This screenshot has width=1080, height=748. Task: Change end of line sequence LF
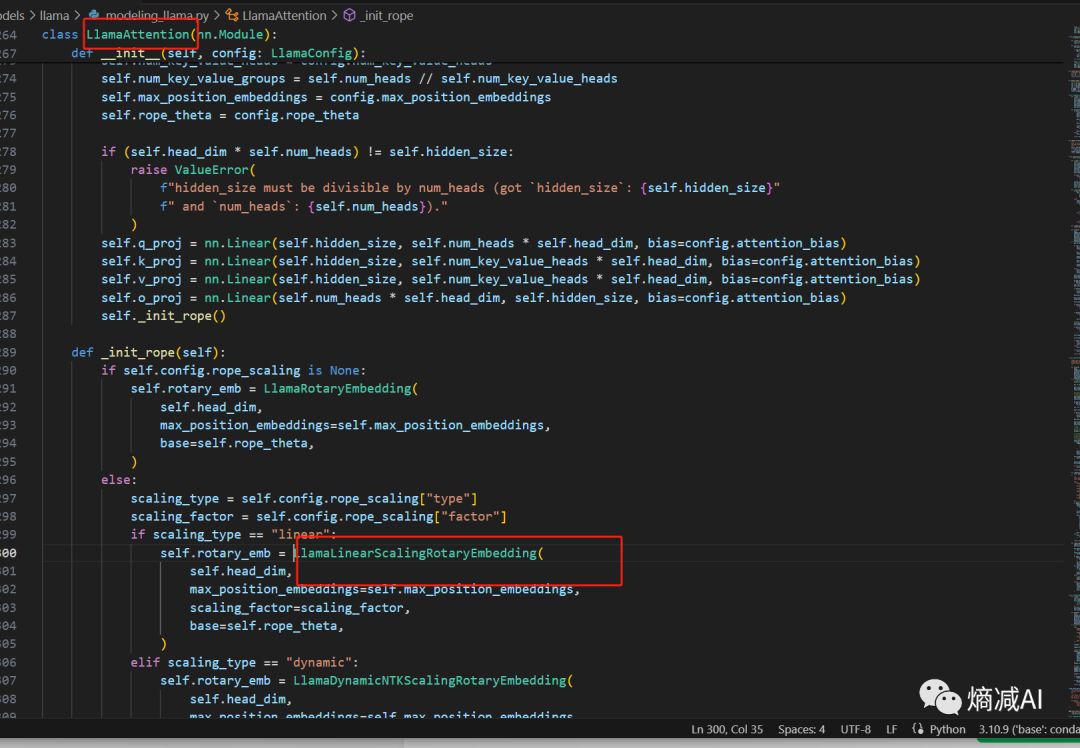click(891, 729)
